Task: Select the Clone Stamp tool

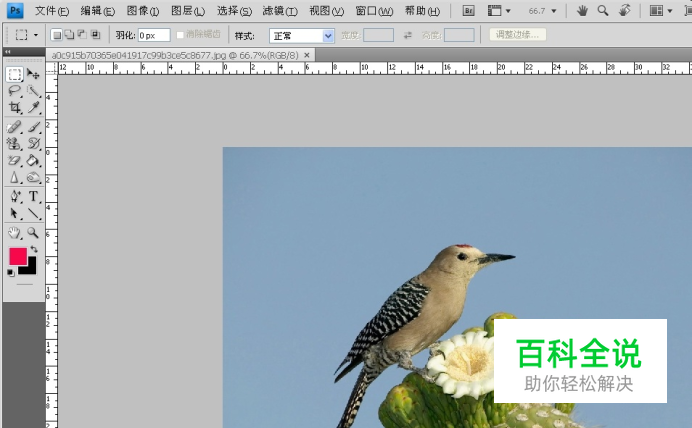Action: point(14,143)
